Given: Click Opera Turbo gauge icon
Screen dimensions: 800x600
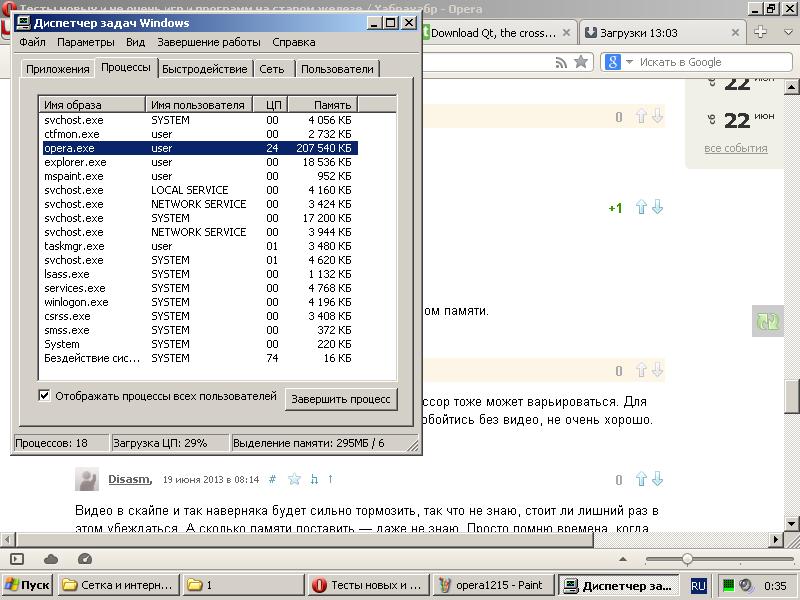Looking at the screenshot, I should coord(85,559).
